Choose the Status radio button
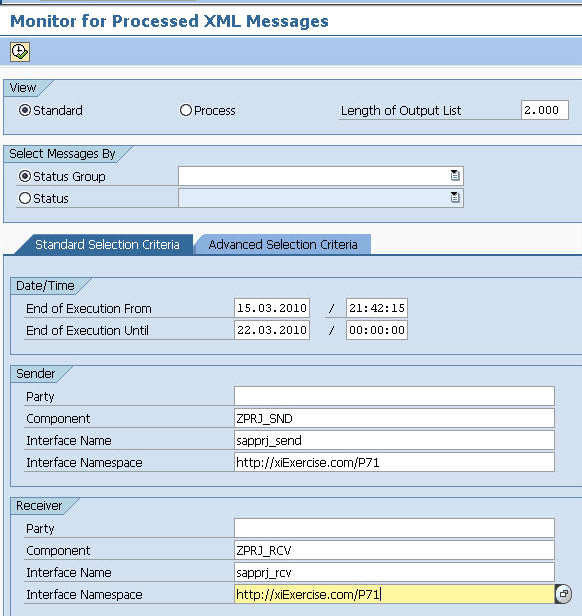The width and height of the screenshot is (582, 616). [x=25, y=198]
